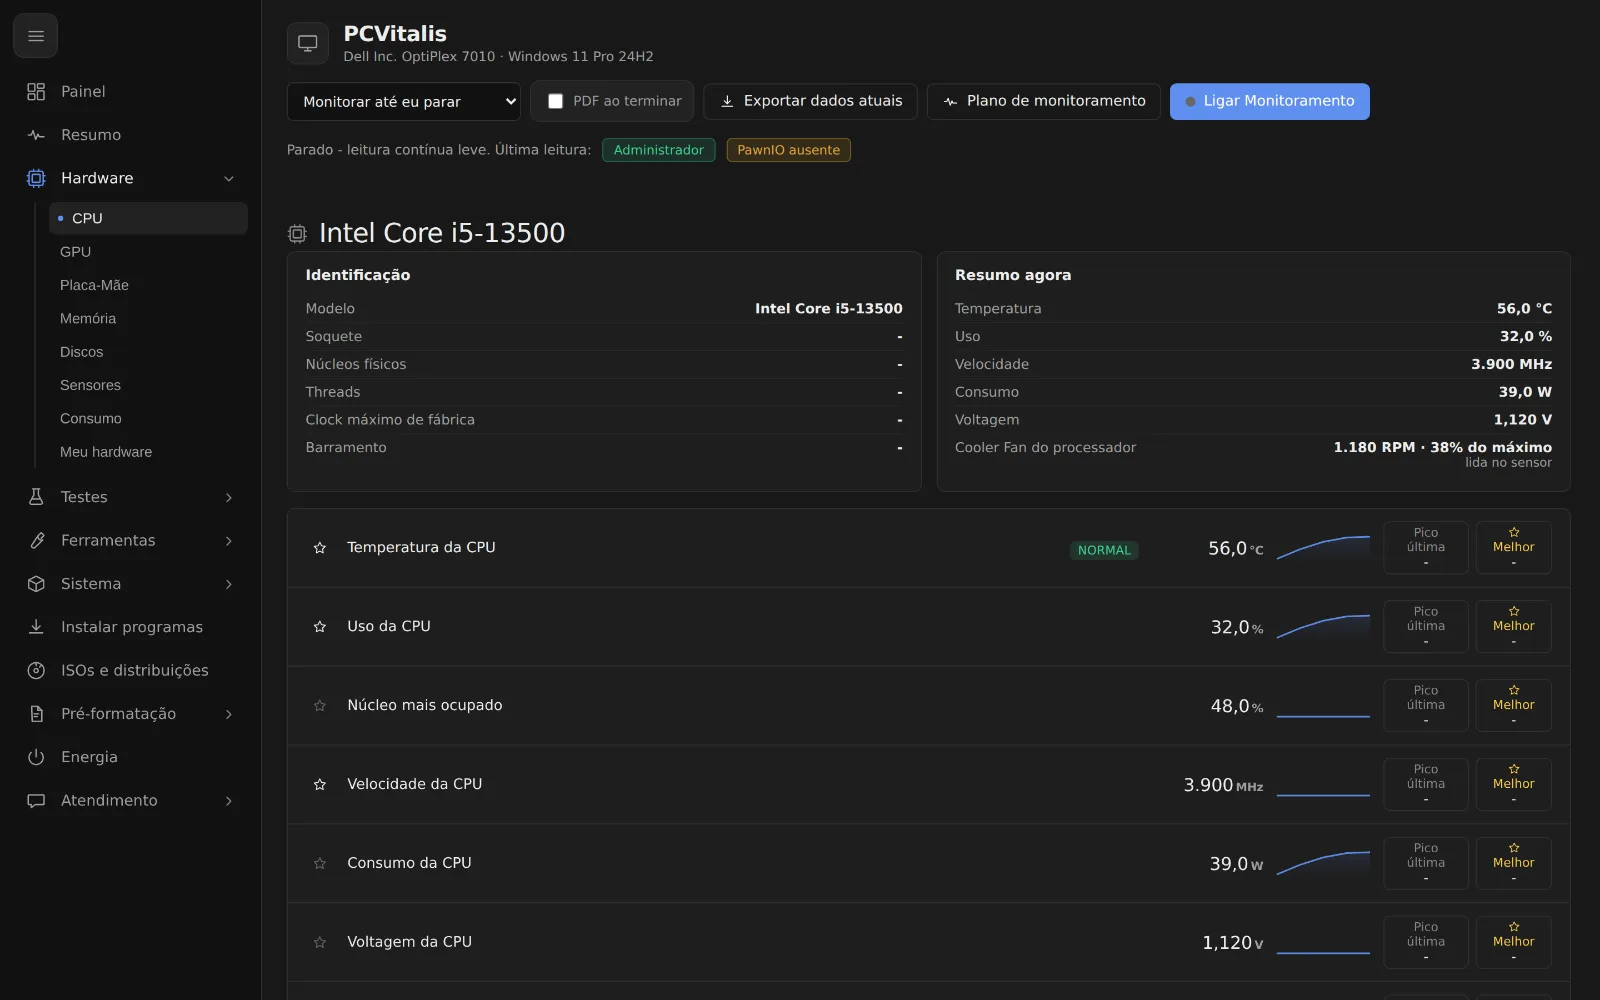Click the PCVitalis monitor logo icon

click(x=308, y=44)
